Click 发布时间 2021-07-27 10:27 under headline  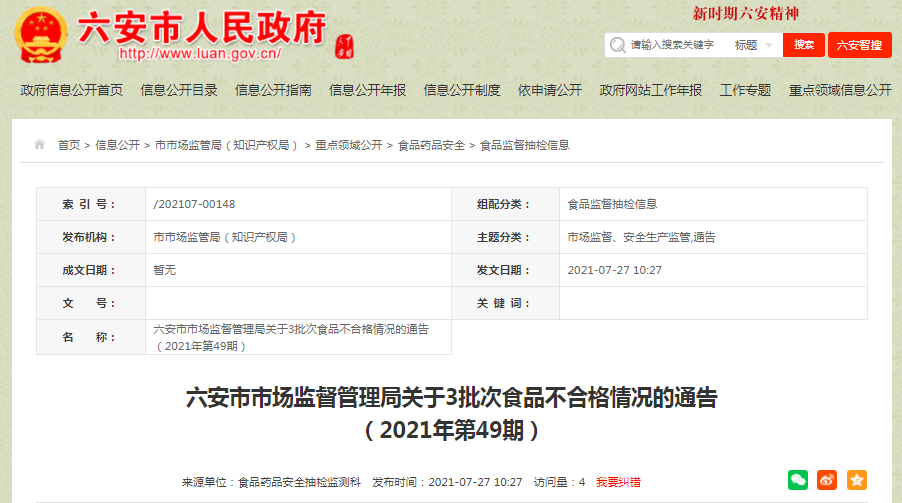pyautogui.click(x=447, y=482)
